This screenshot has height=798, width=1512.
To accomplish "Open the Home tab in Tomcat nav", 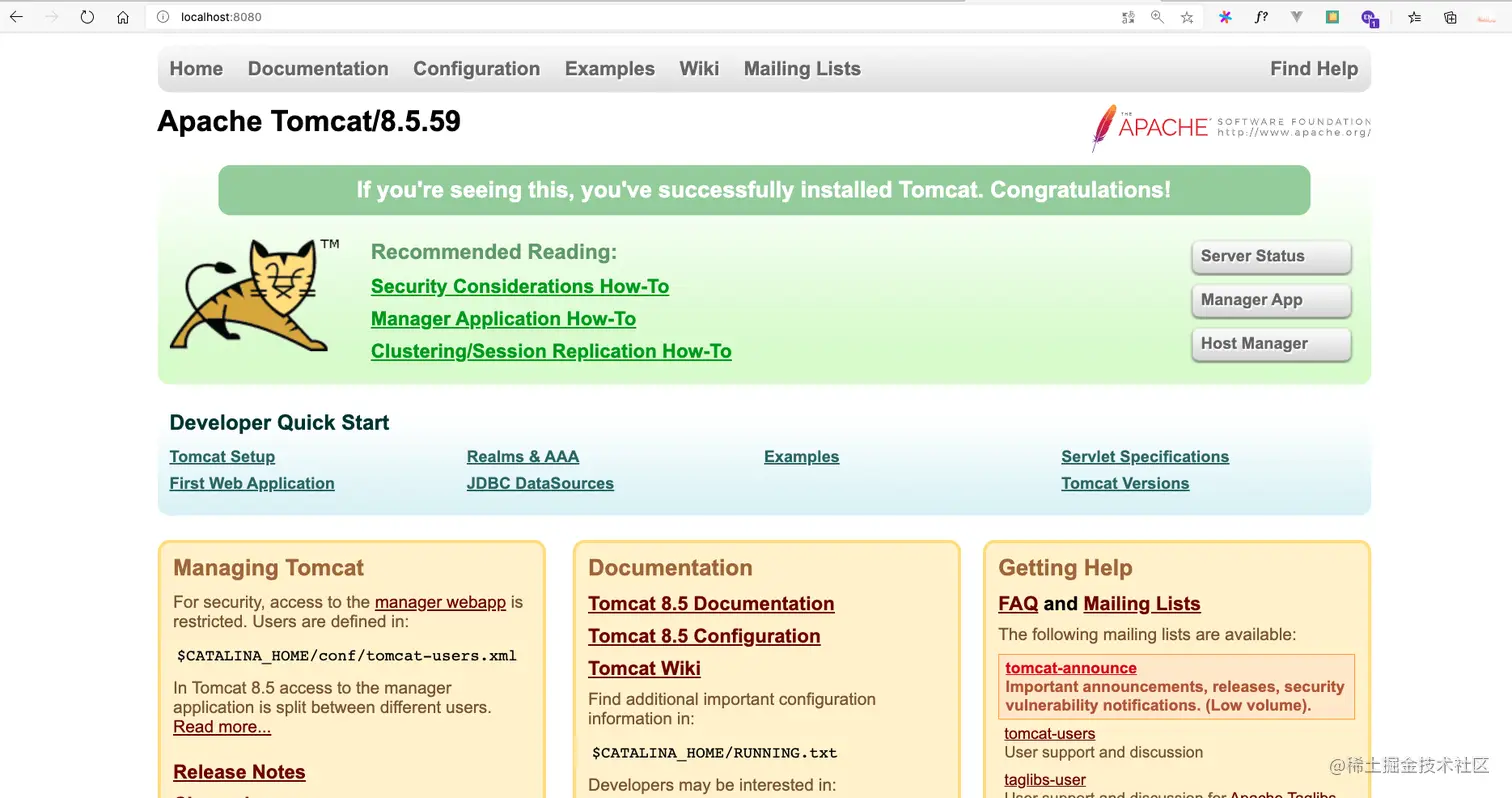I will pos(196,69).
